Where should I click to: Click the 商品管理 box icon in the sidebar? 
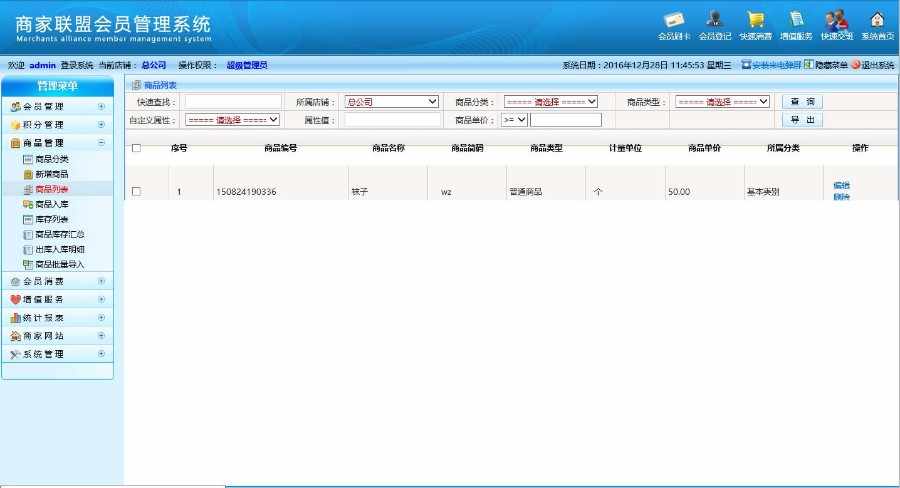pyautogui.click(x=15, y=143)
